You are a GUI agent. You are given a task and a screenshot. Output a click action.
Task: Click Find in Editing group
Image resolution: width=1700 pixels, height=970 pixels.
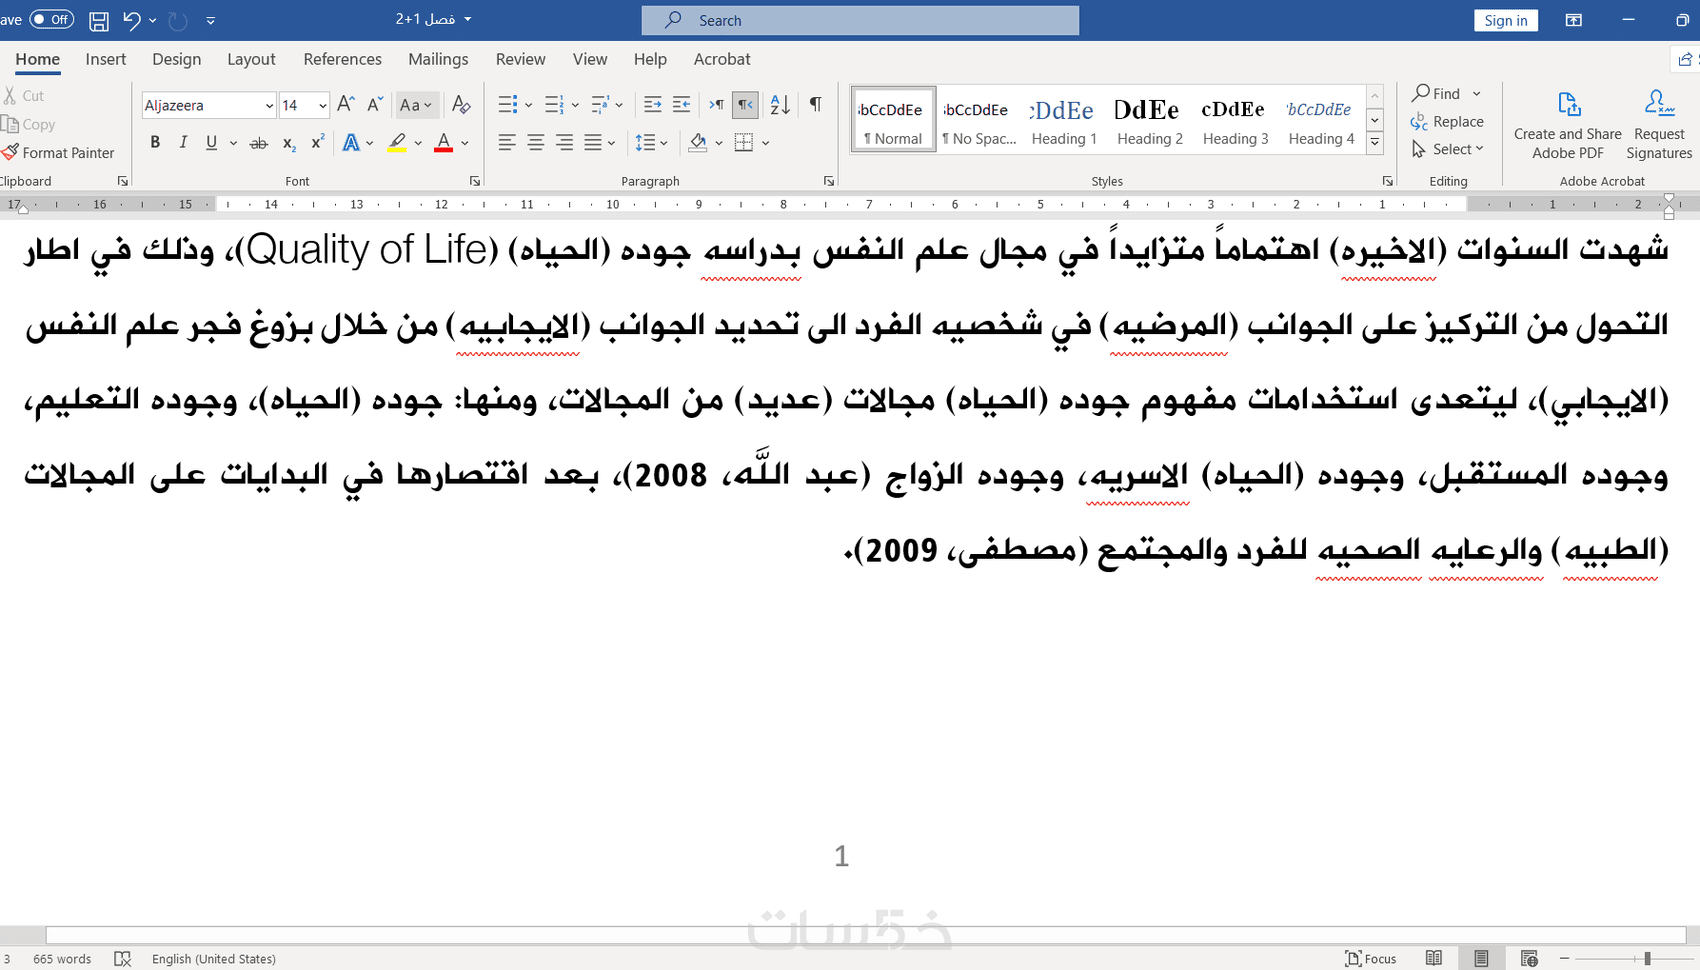1437,93
